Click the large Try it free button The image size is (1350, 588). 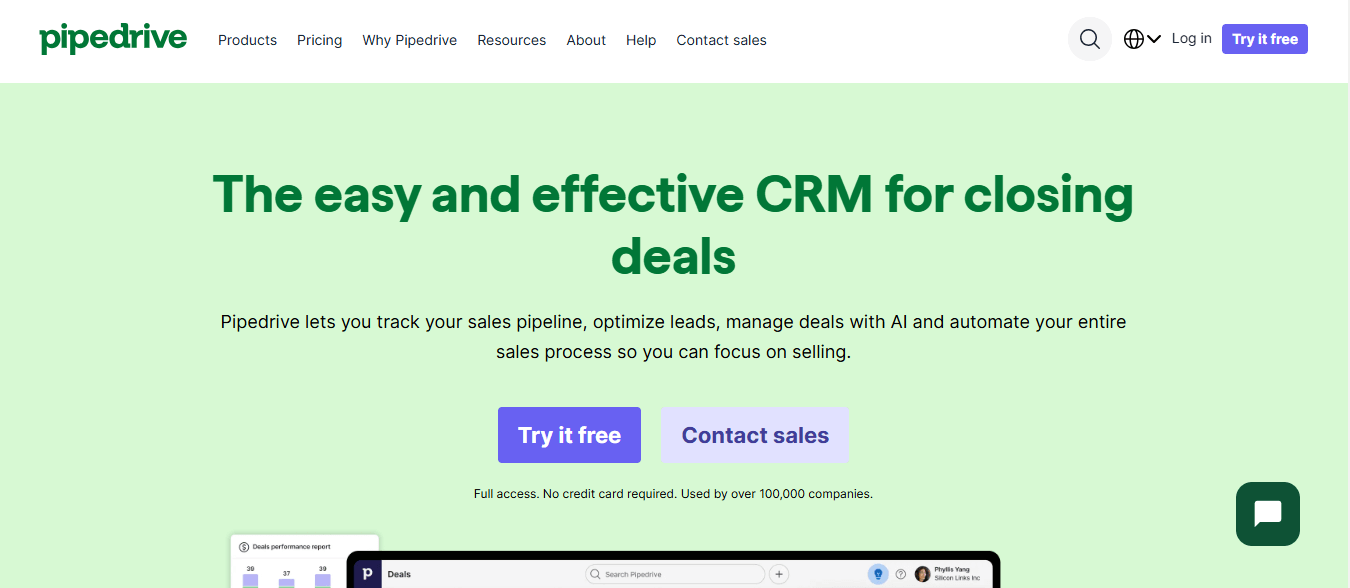pos(569,435)
